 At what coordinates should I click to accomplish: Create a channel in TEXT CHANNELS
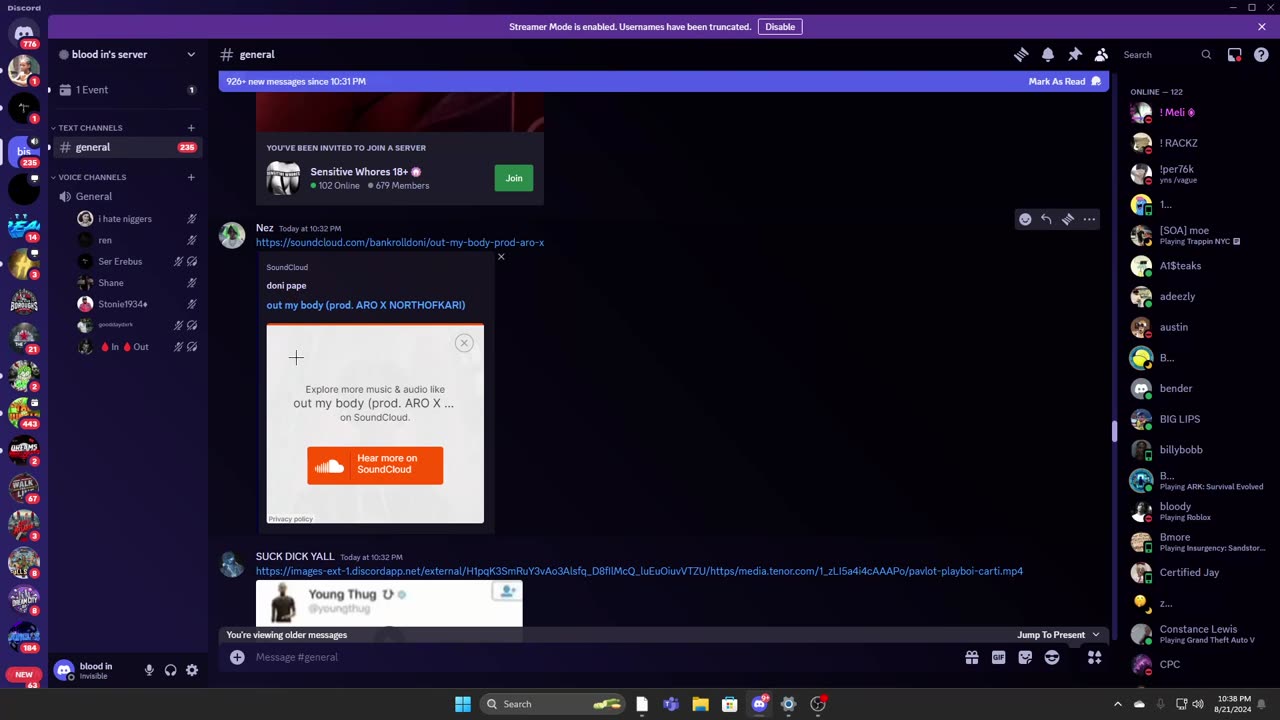tap(191, 128)
